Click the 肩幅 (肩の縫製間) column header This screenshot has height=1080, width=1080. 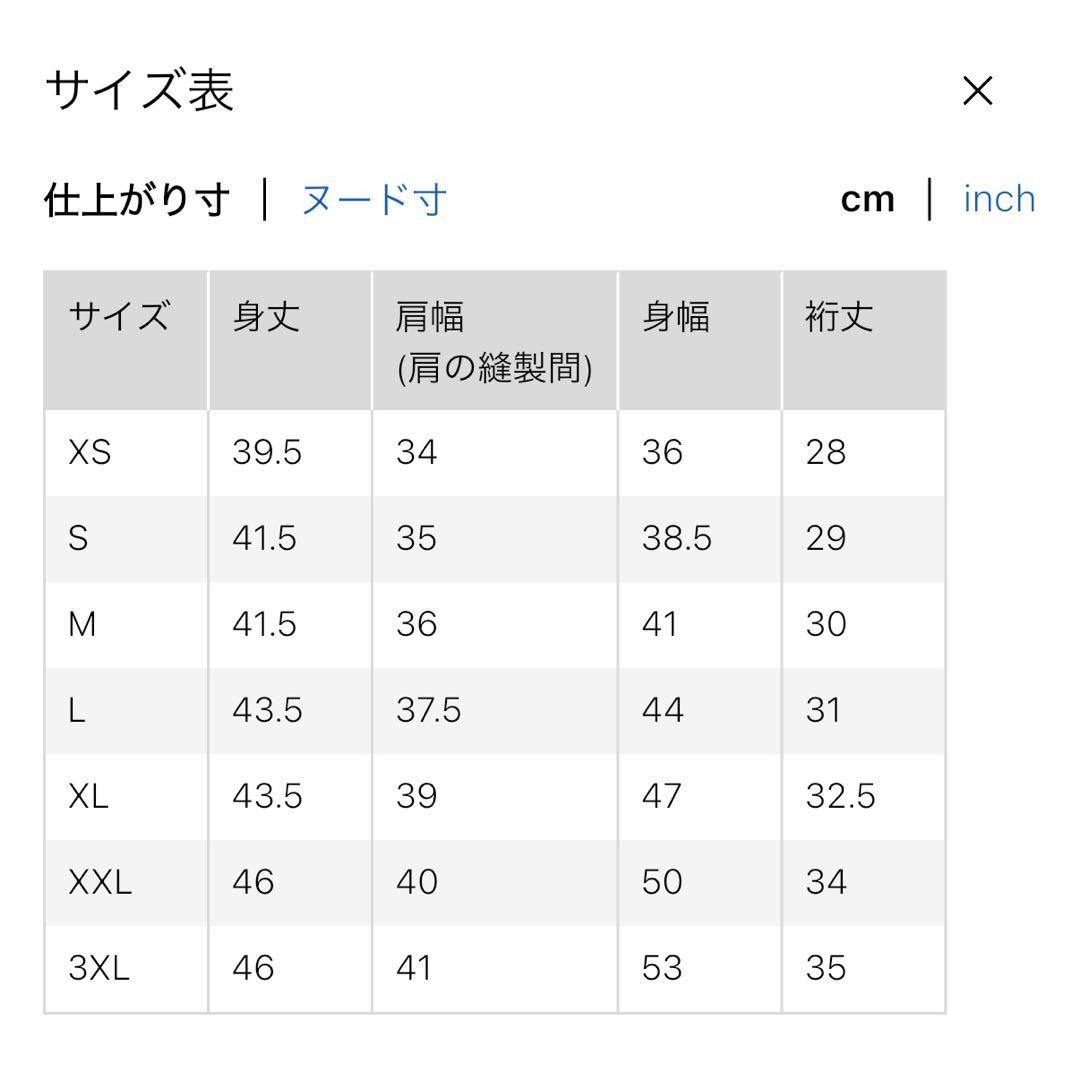point(495,341)
